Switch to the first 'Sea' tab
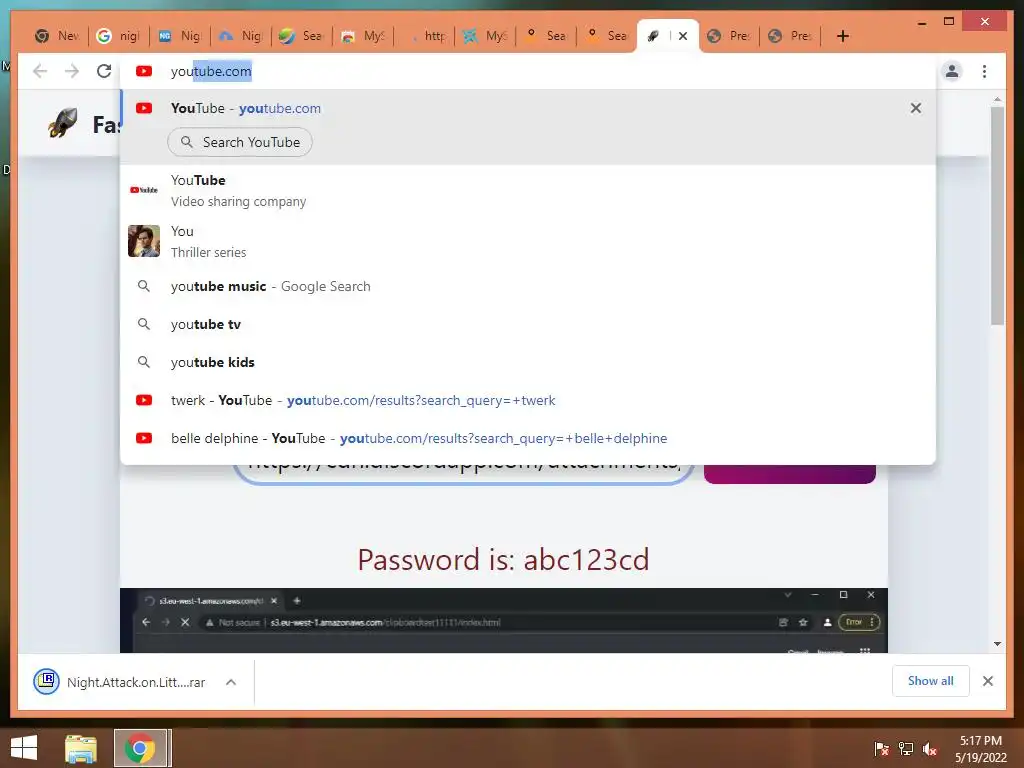1024x768 pixels. point(301,36)
